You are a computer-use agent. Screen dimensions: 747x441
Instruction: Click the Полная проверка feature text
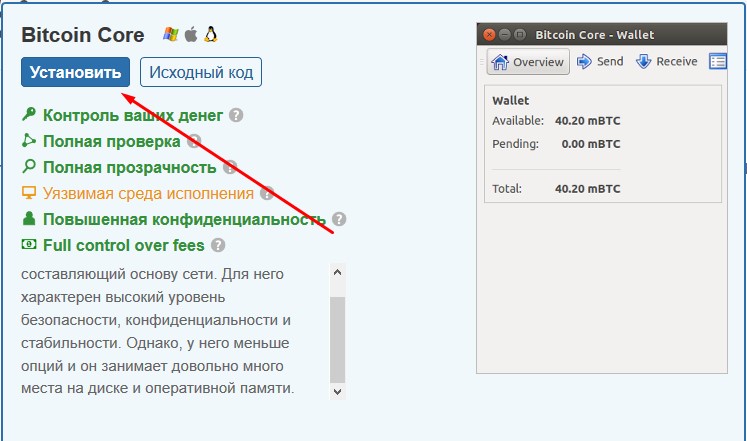111,141
